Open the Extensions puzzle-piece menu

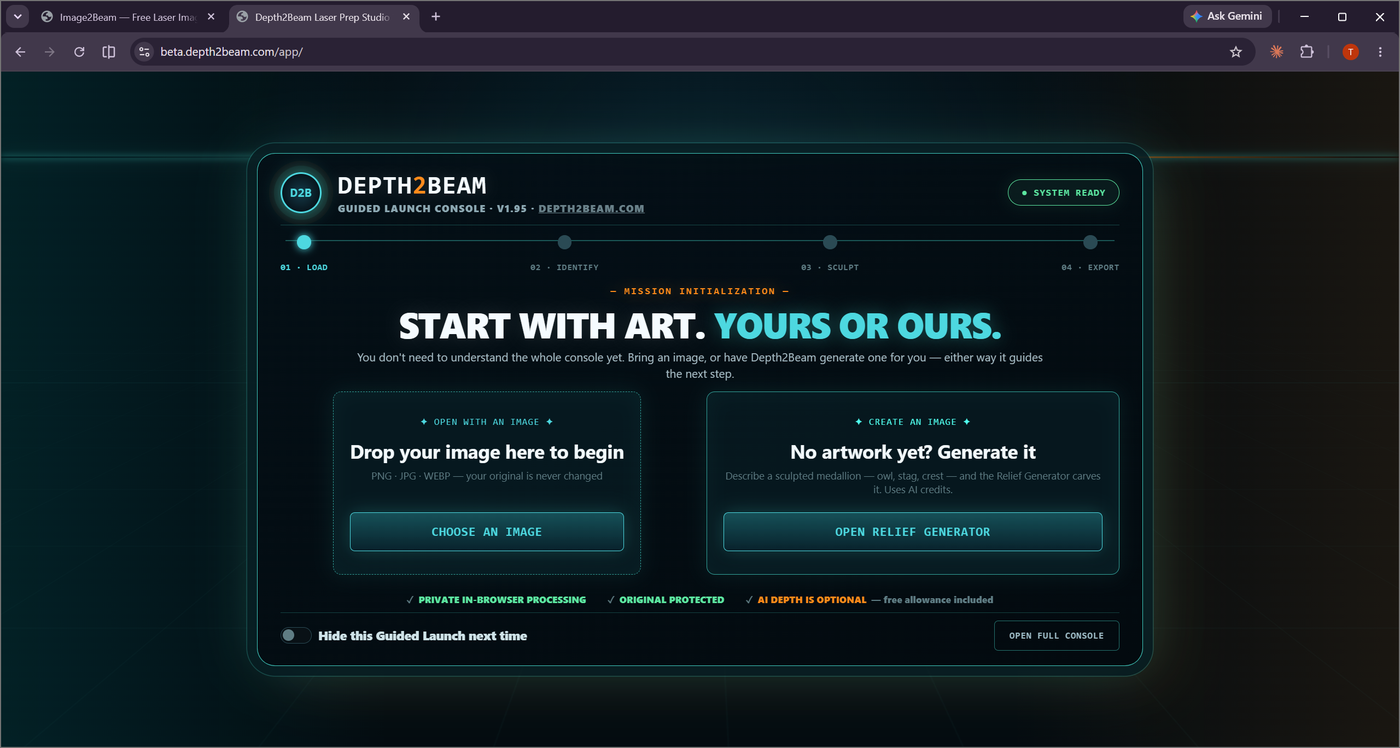point(1307,52)
